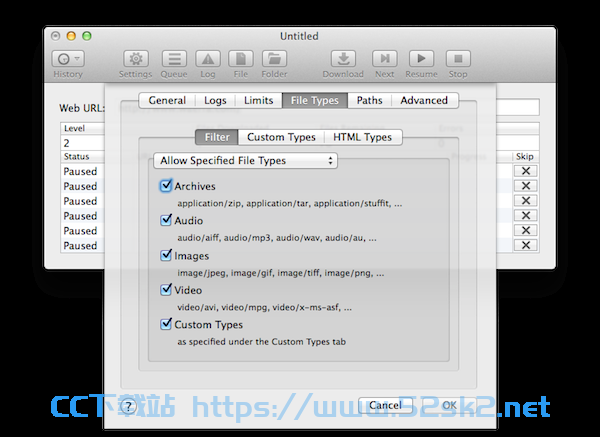Open the Queue list icon
The height and width of the screenshot is (437, 600).
tap(174, 59)
